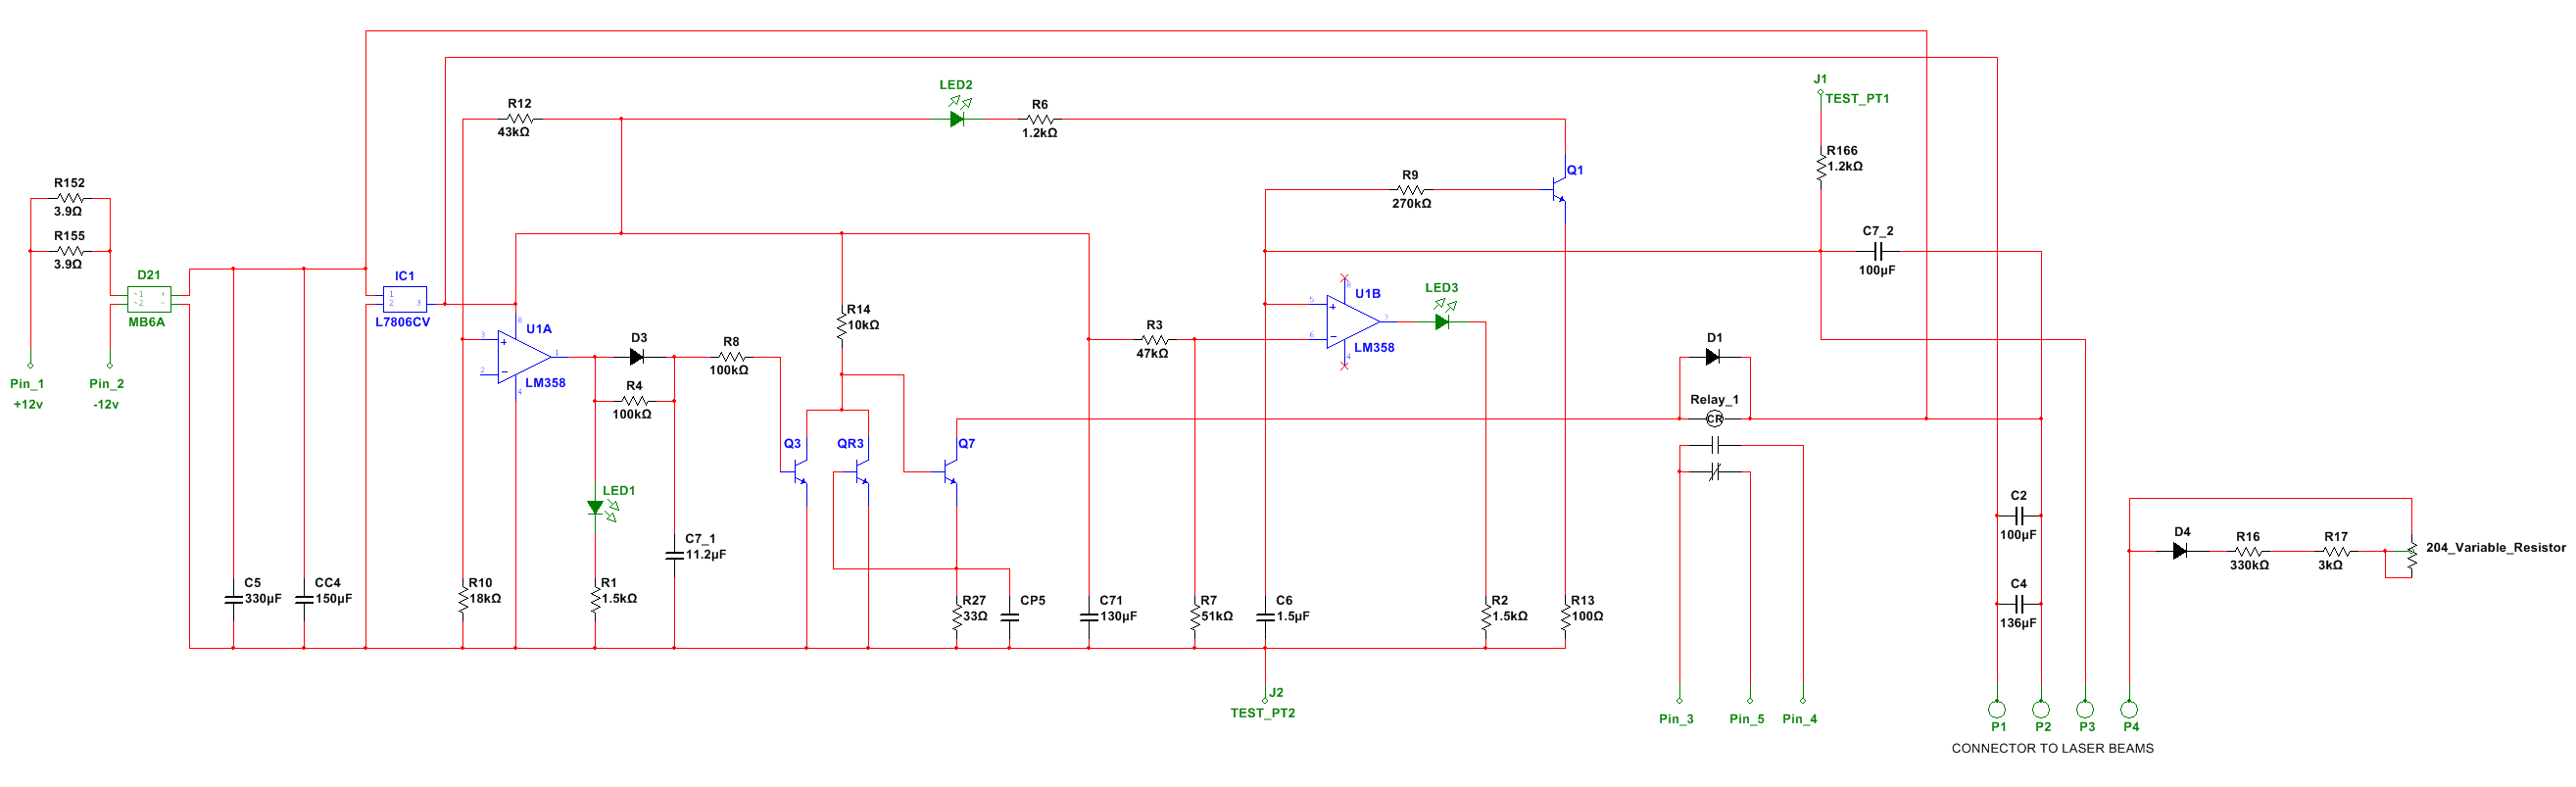Click the Q1 transistor symbol

click(x=1559, y=188)
